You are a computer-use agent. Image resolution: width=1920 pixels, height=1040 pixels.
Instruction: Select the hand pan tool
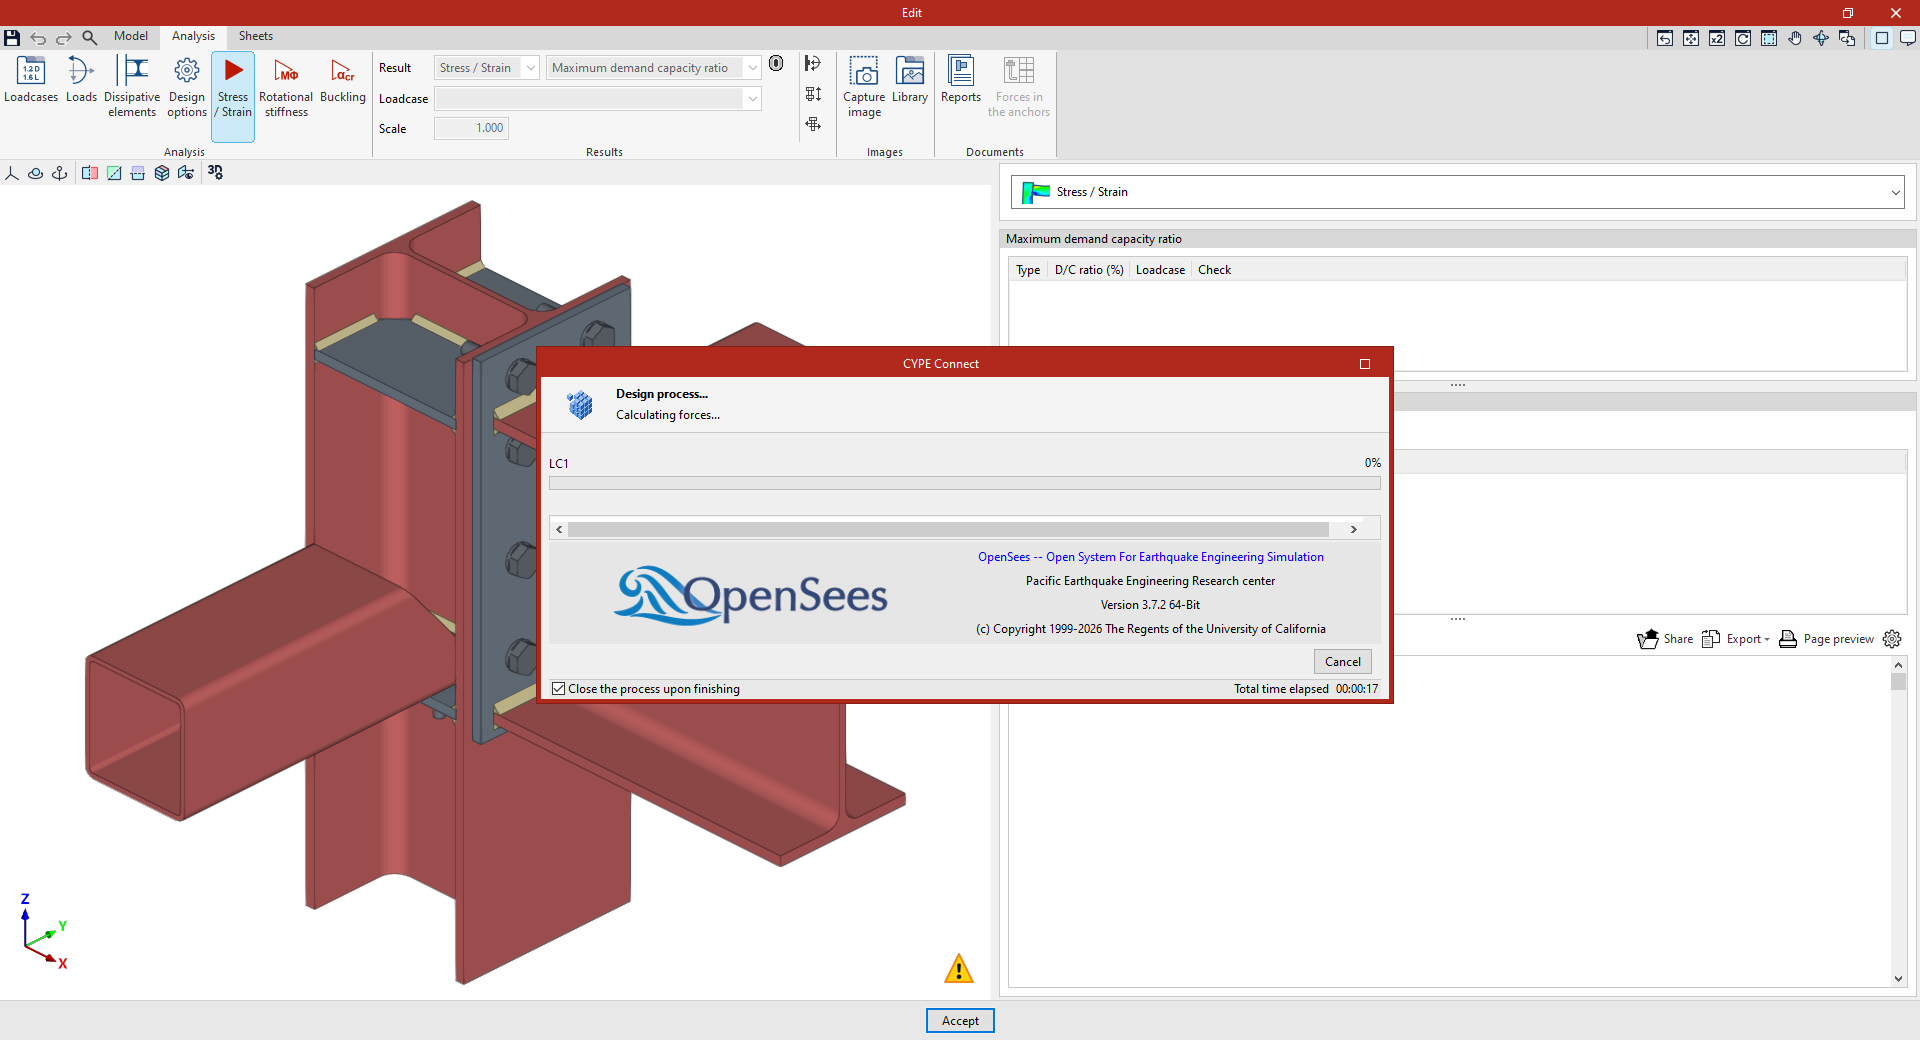tap(1795, 38)
